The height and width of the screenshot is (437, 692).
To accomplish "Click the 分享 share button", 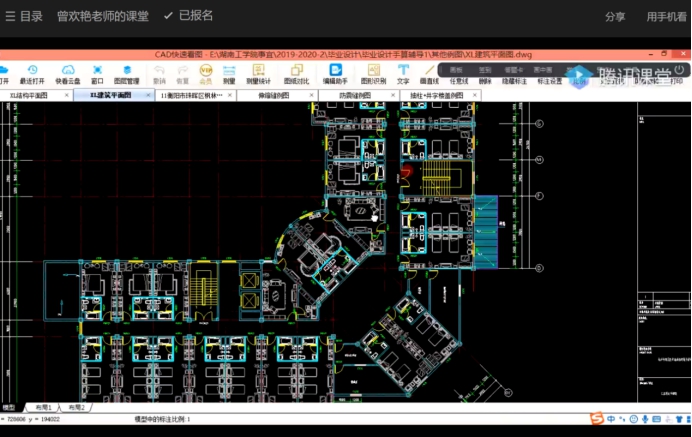I will pos(615,16).
